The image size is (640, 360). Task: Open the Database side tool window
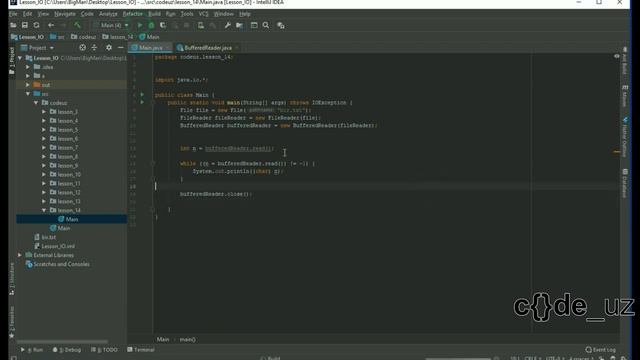click(x=624, y=183)
